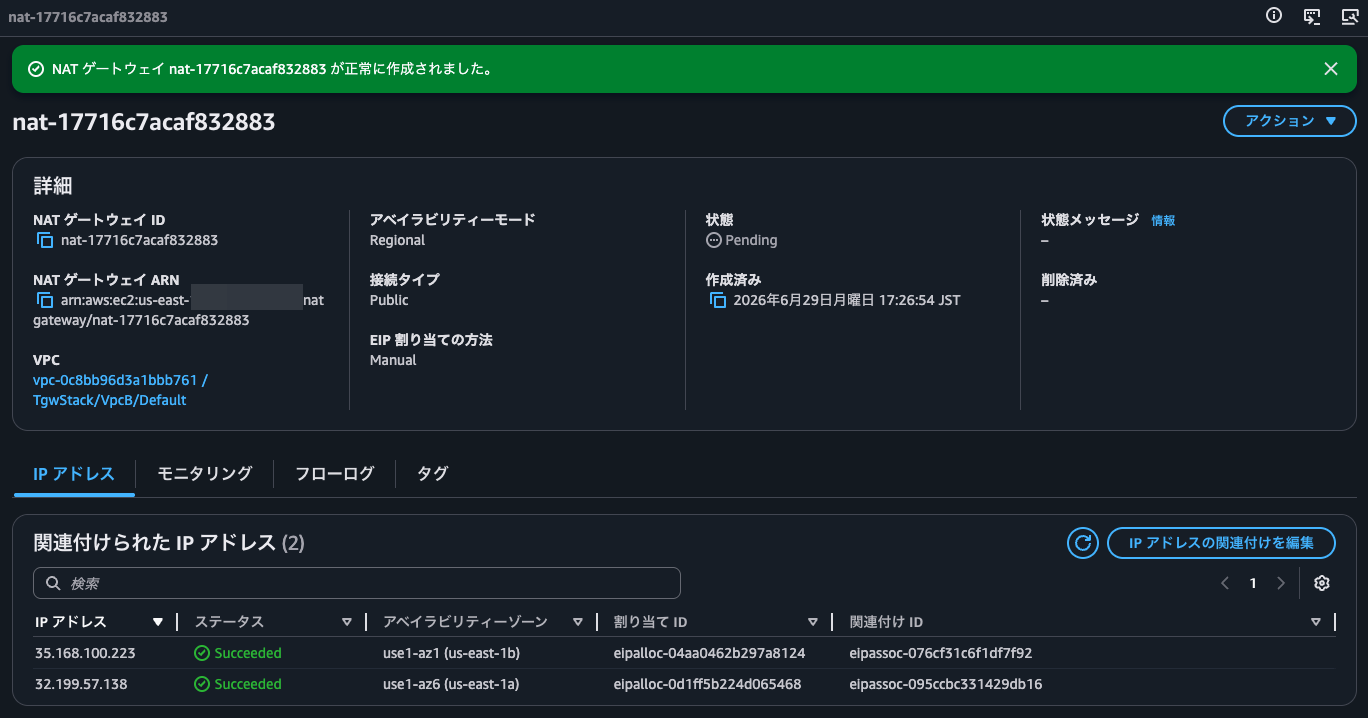Copy the 作成済み creation timestamp
Viewport: 1368px width, 718px height.
point(718,300)
